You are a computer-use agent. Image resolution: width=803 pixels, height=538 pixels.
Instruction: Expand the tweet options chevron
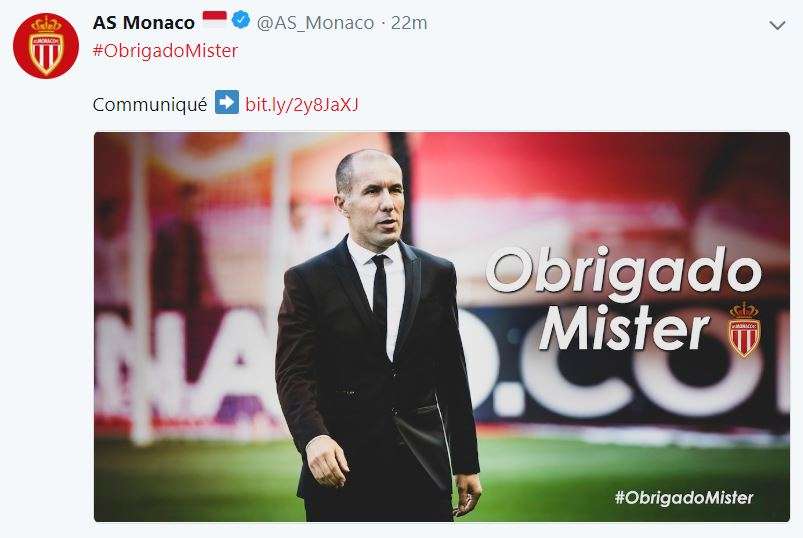pyautogui.click(x=778, y=24)
